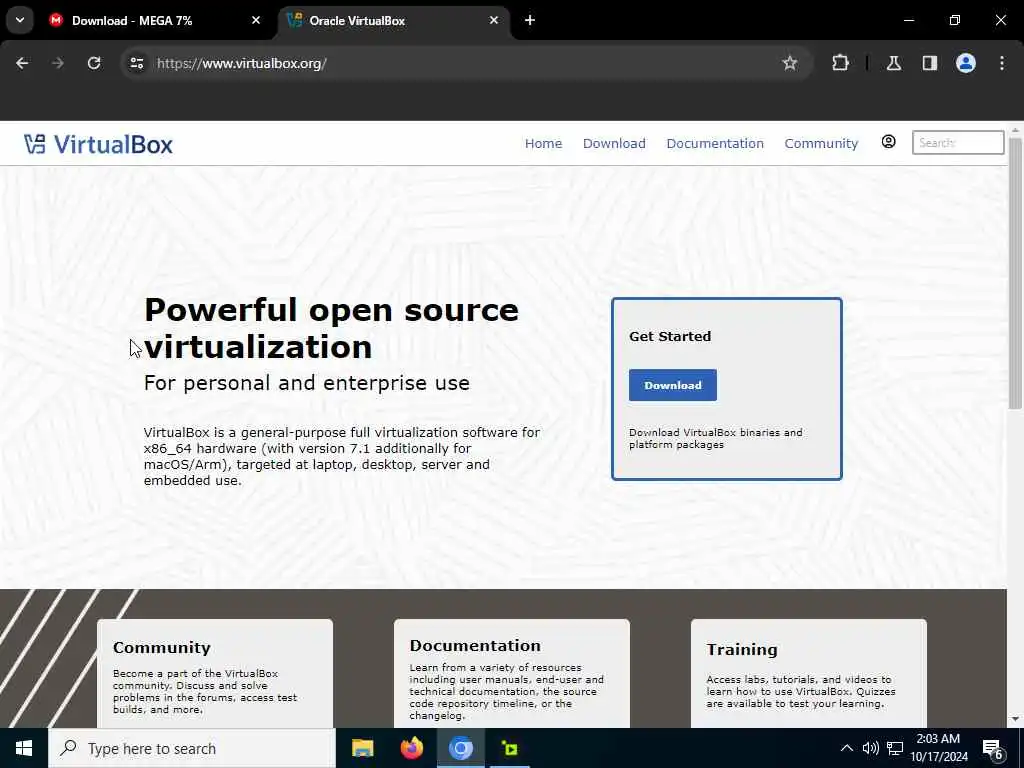Toggle the browser side panel
Viewport: 1024px width, 768px height.
point(929,63)
